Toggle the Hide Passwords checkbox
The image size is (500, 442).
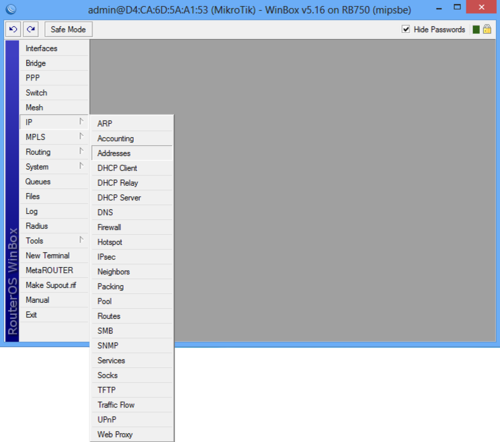pos(406,29)
